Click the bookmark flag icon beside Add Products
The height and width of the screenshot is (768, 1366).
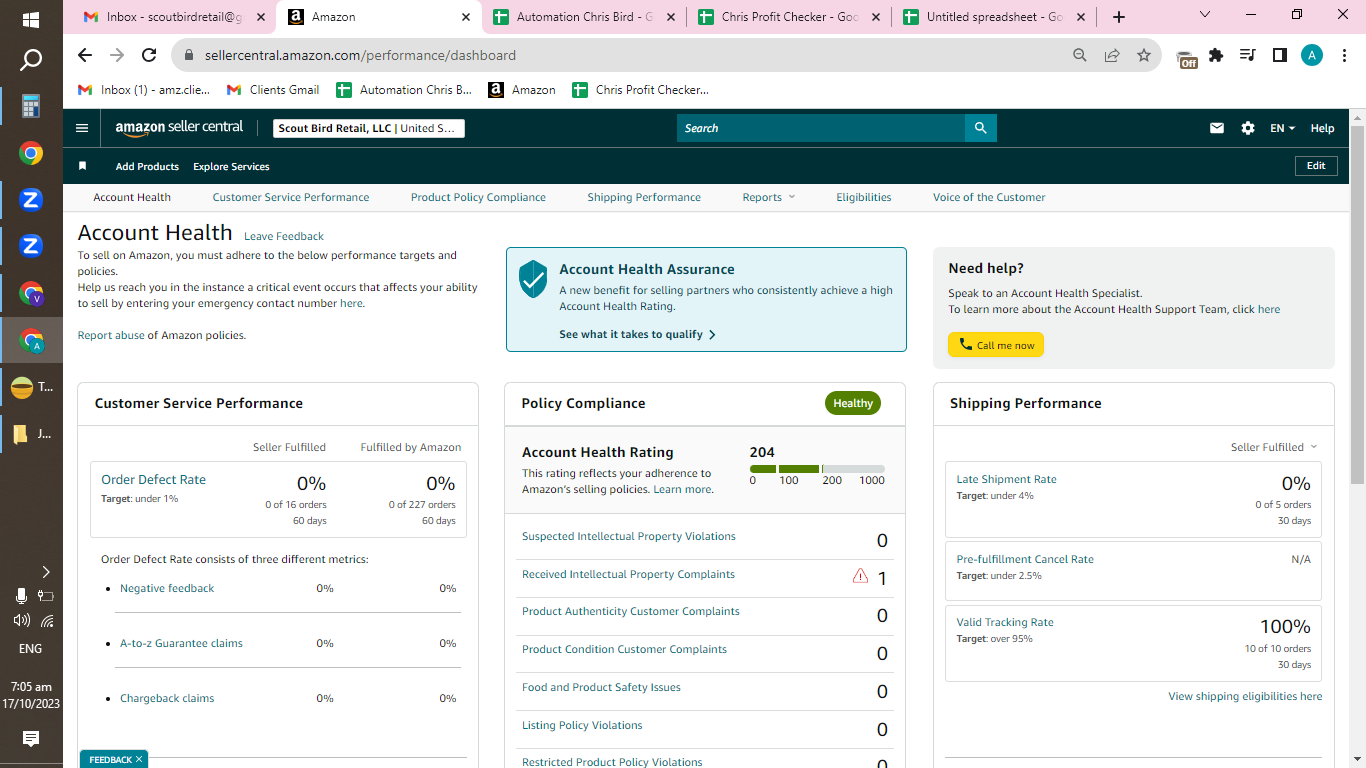[x=83, y=166]
